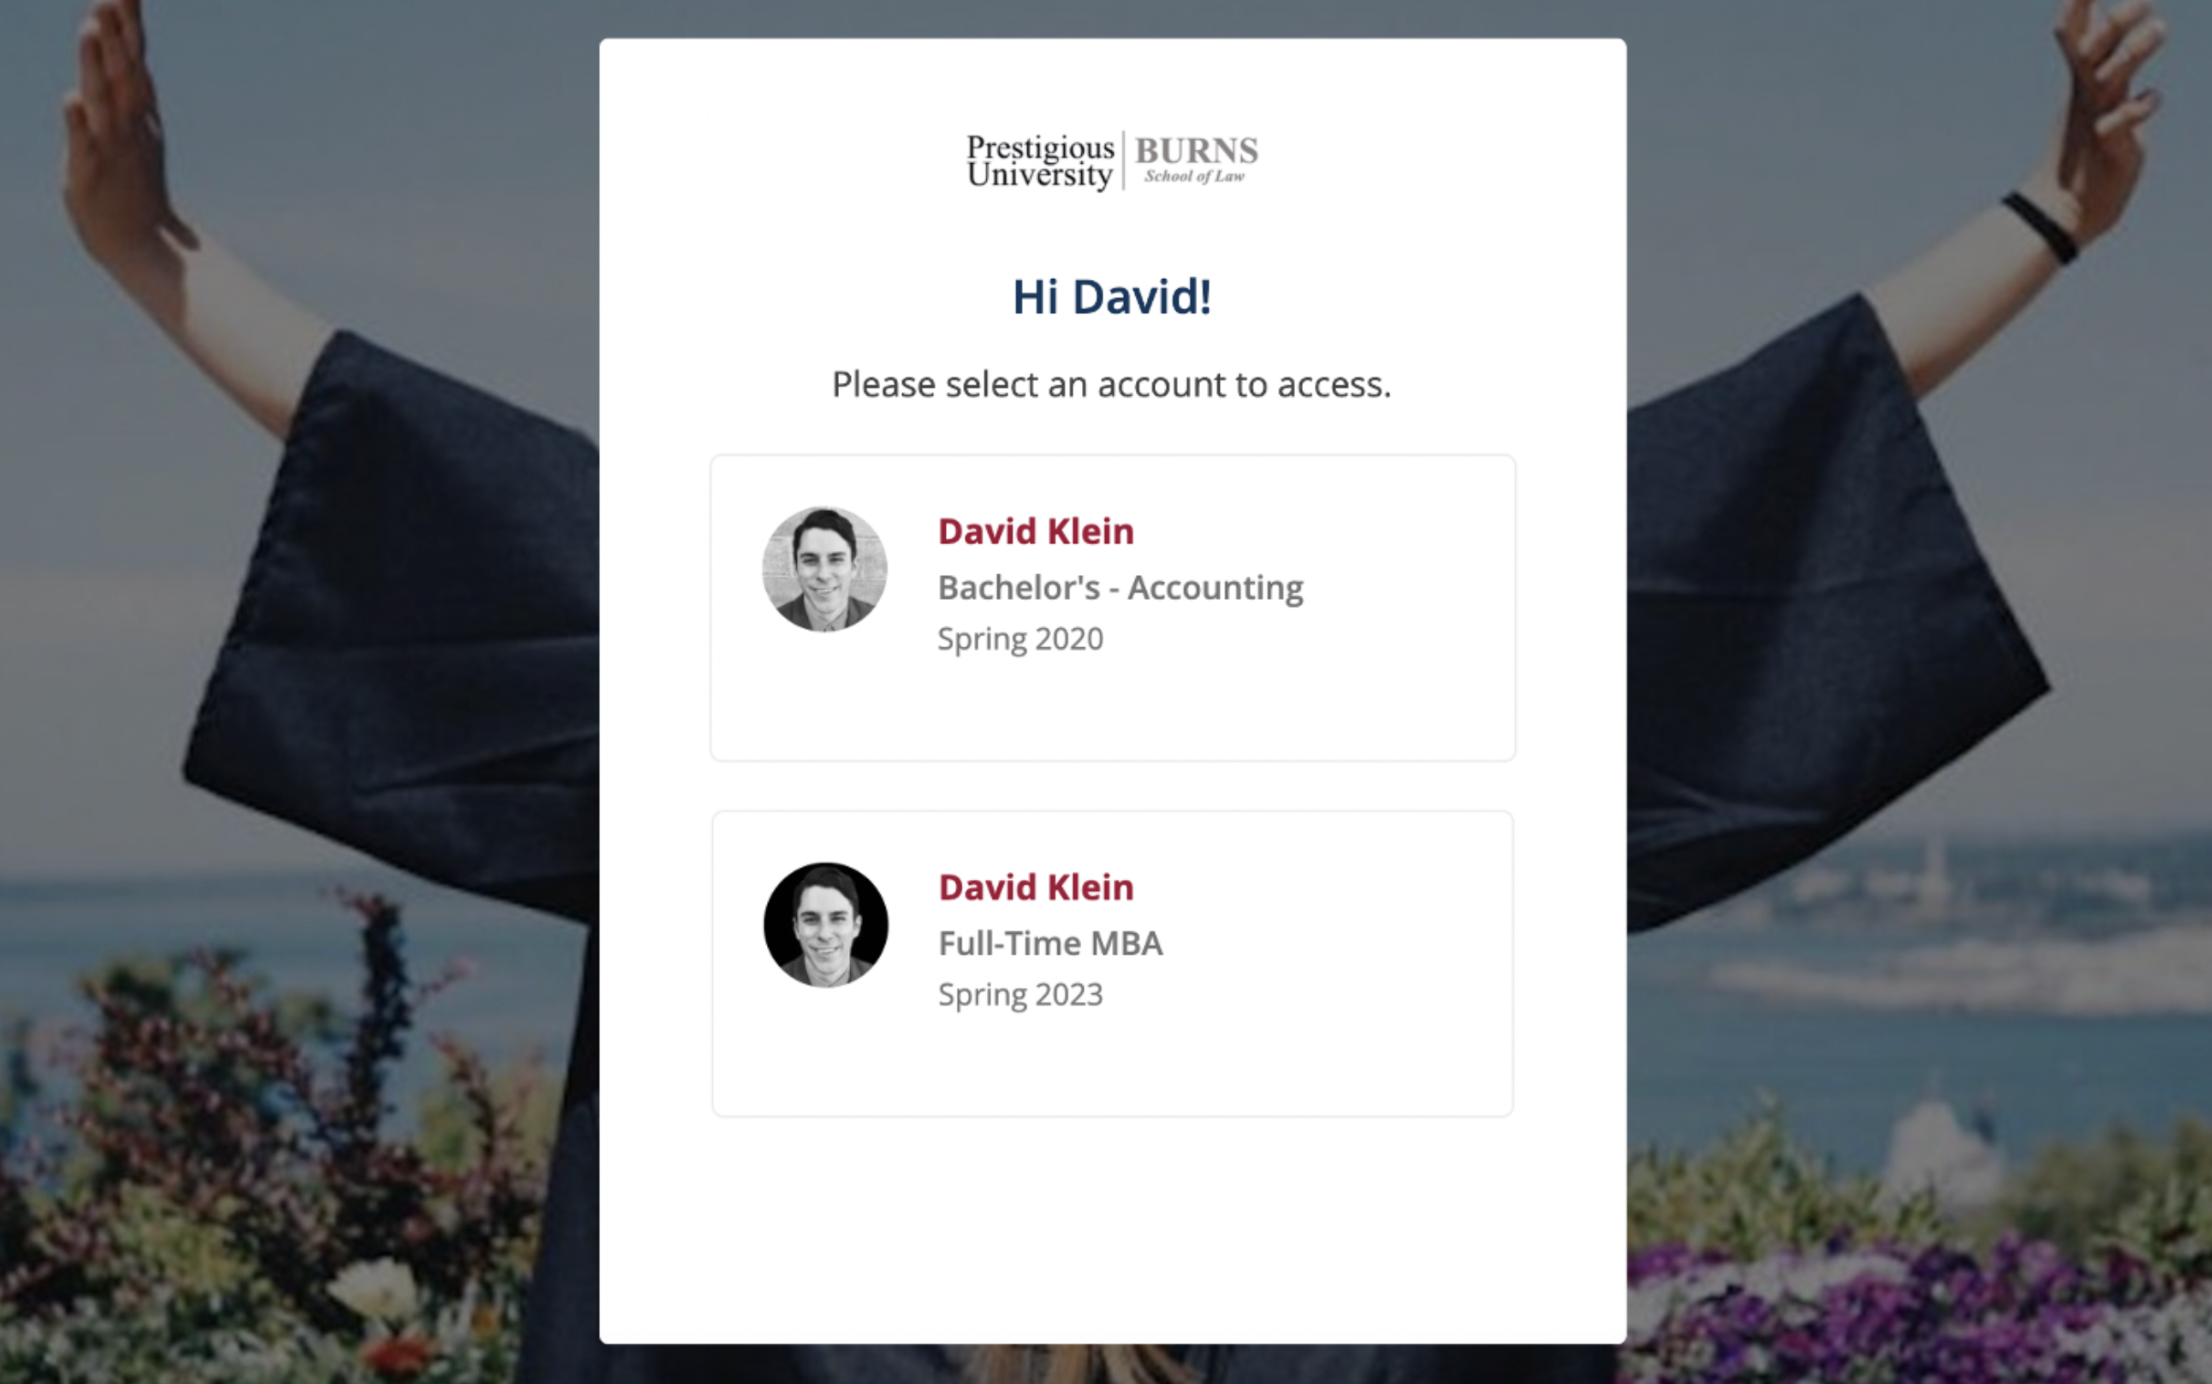Click the BURNS School of Law logo
The image size is (2212, 1384).
click(x=1196, y=160)
